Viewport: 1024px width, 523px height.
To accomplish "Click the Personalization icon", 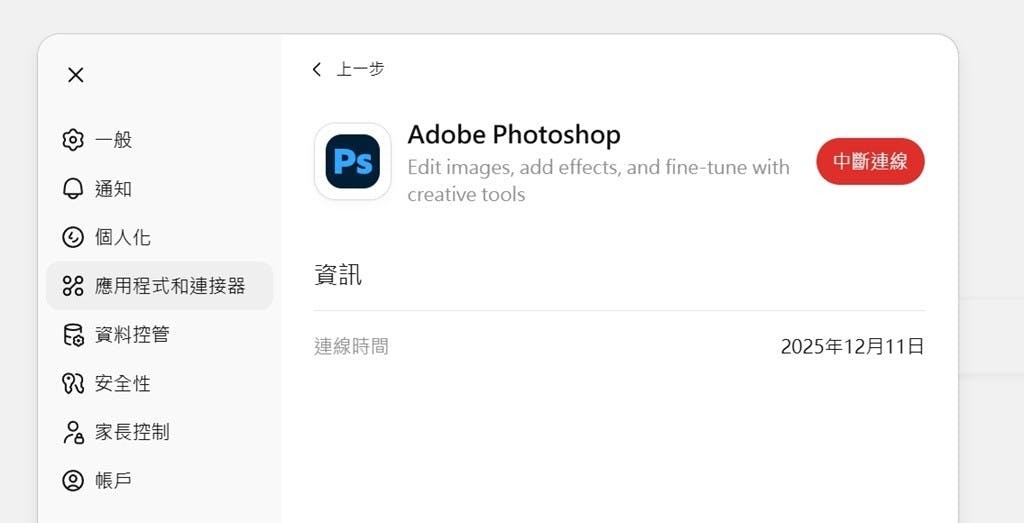I will point(73,237).
